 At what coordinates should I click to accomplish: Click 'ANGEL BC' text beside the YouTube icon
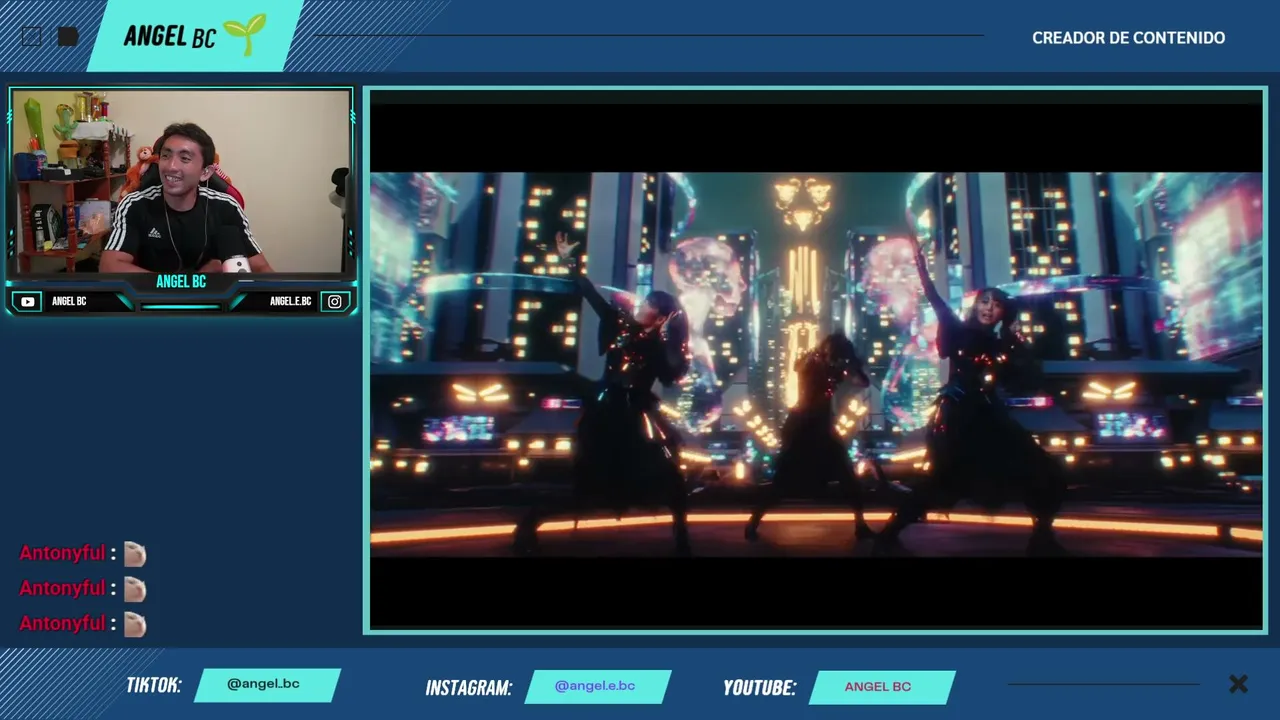click(69, 301)
